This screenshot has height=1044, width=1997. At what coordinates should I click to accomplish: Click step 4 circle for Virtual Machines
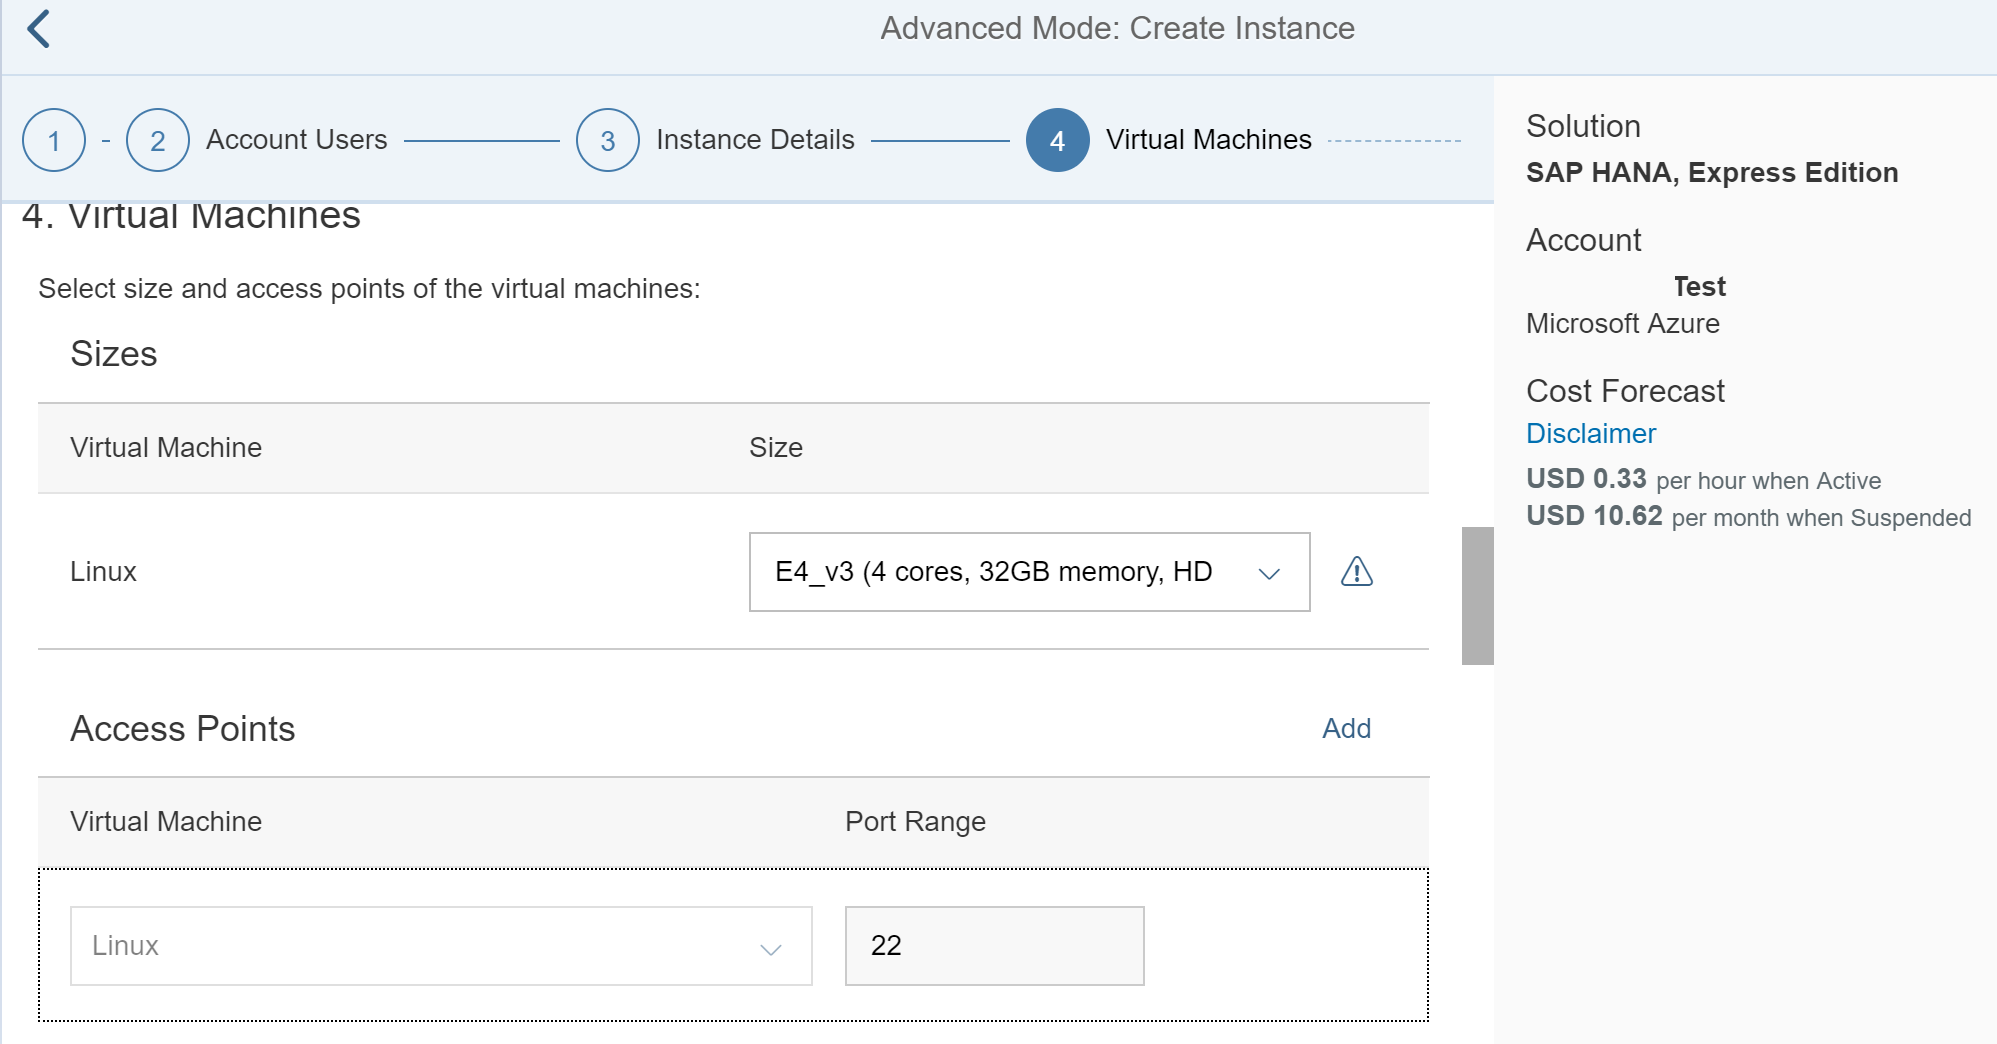pyautogui.click(x=1057, y=140)
